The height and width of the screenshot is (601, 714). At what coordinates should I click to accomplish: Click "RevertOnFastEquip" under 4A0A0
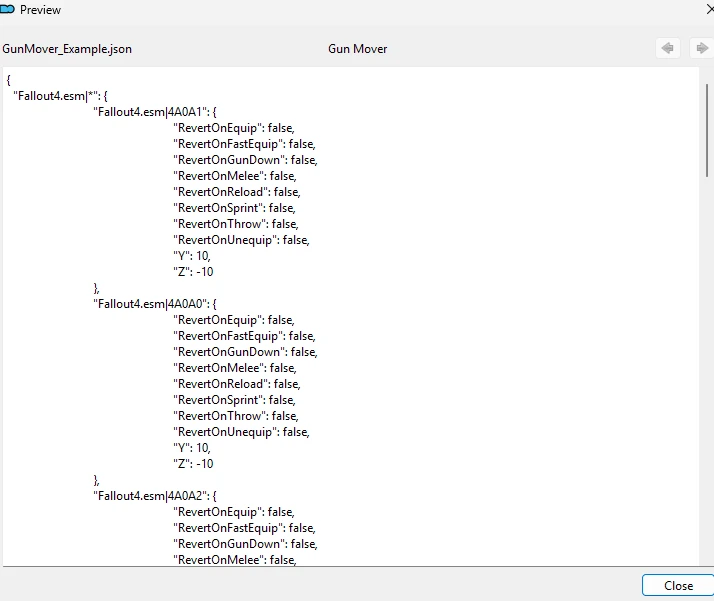(244, 336)
